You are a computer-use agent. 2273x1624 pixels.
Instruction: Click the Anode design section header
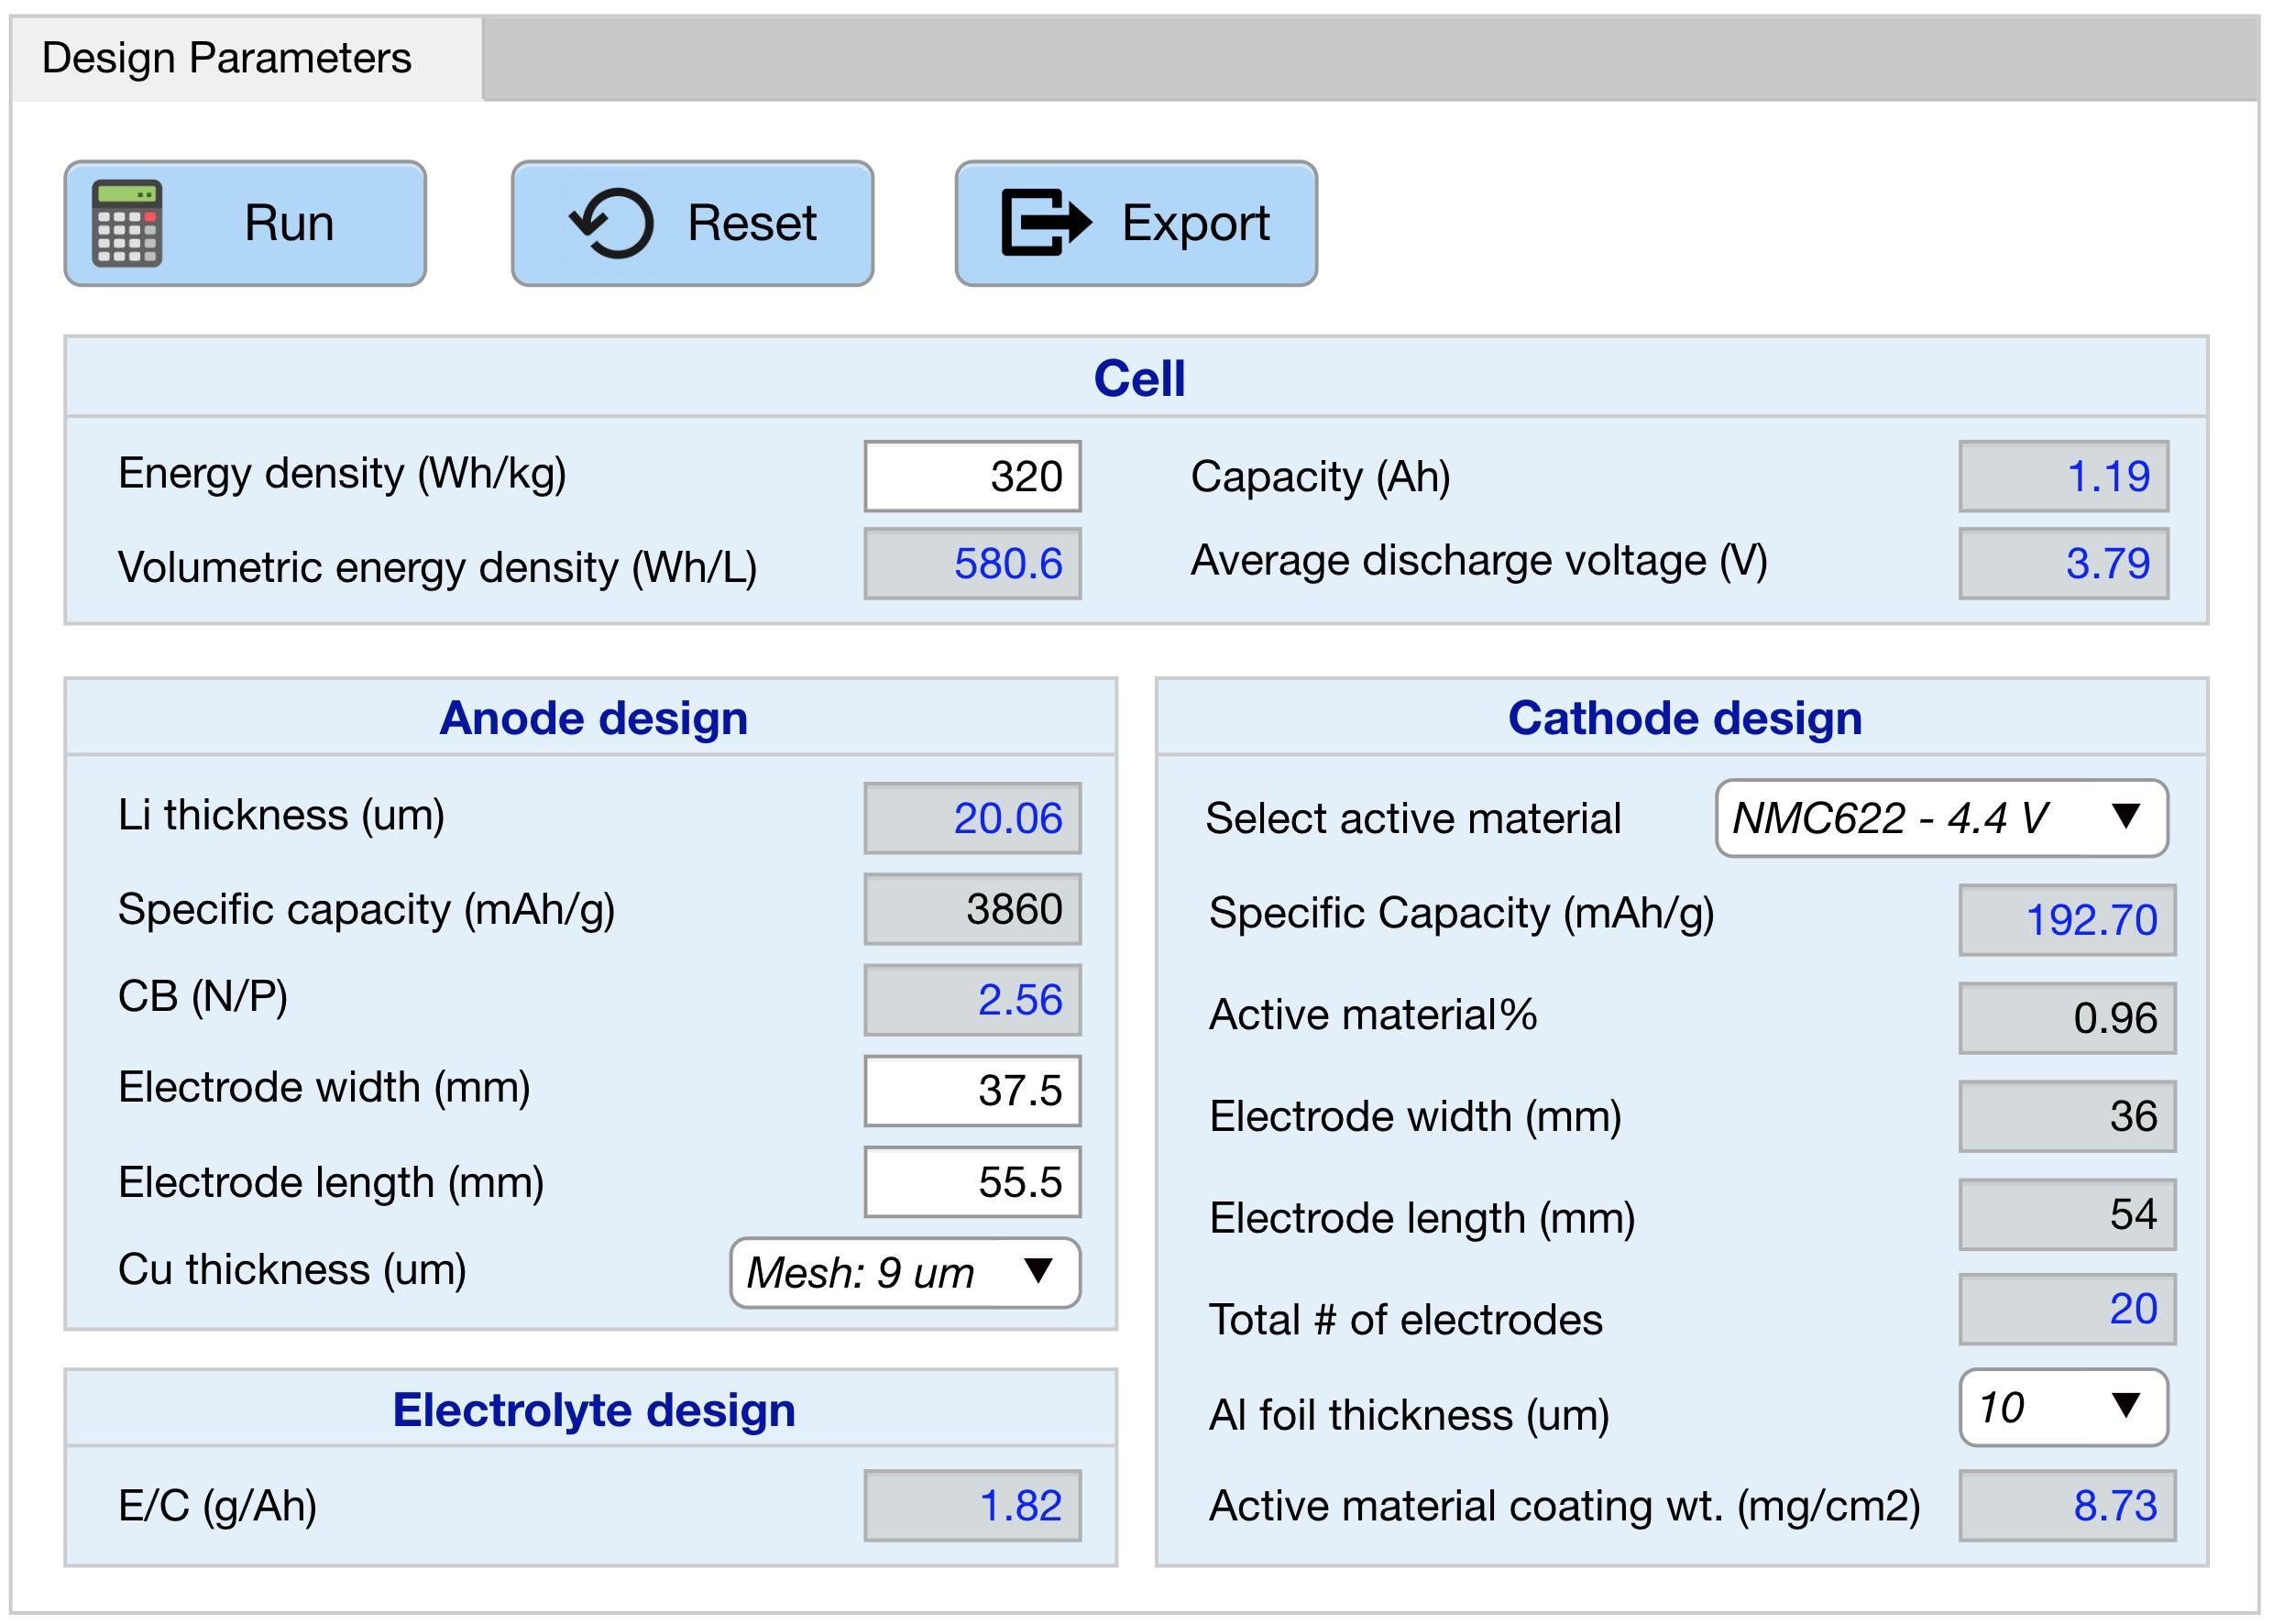(593, 718)
